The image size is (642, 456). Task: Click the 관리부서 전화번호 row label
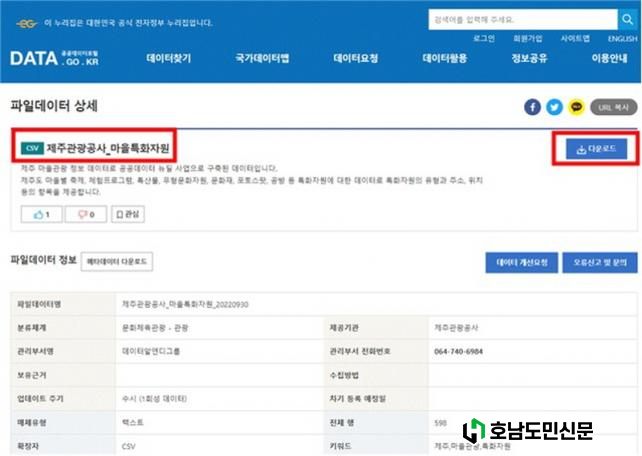tap(360, 351)
